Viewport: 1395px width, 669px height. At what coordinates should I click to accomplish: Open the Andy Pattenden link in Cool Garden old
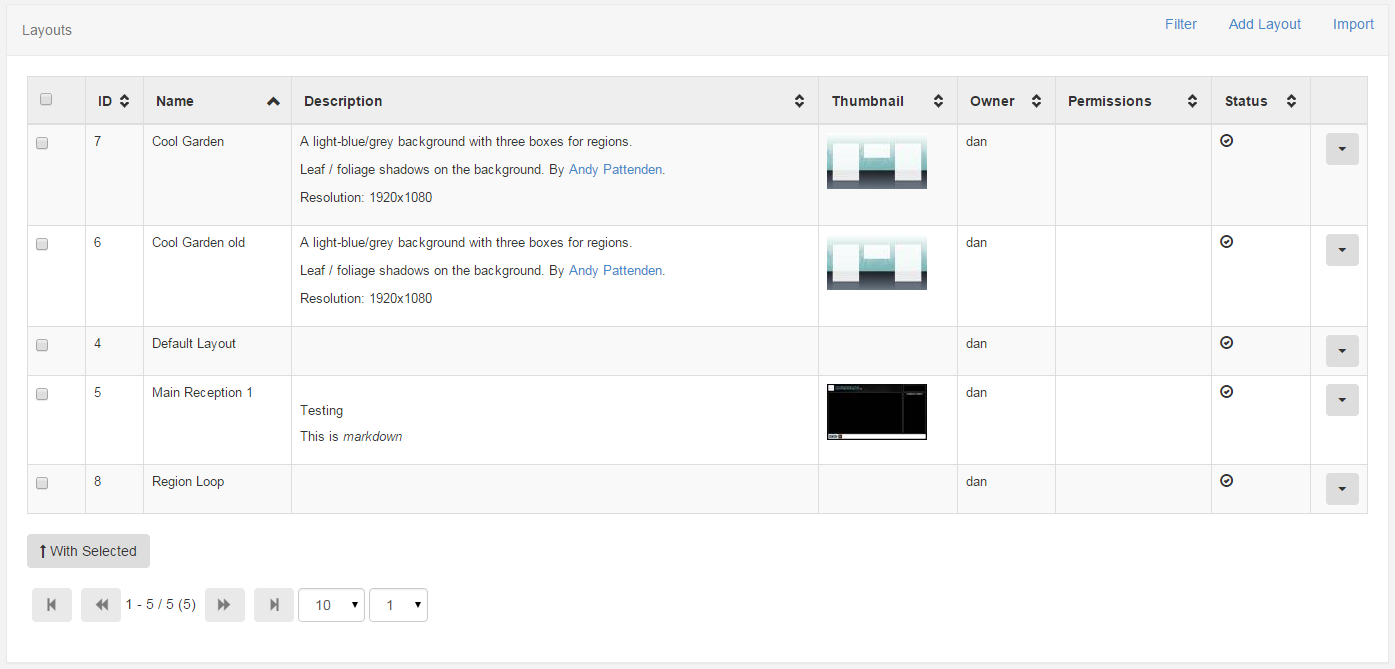(x=615, y=270)
